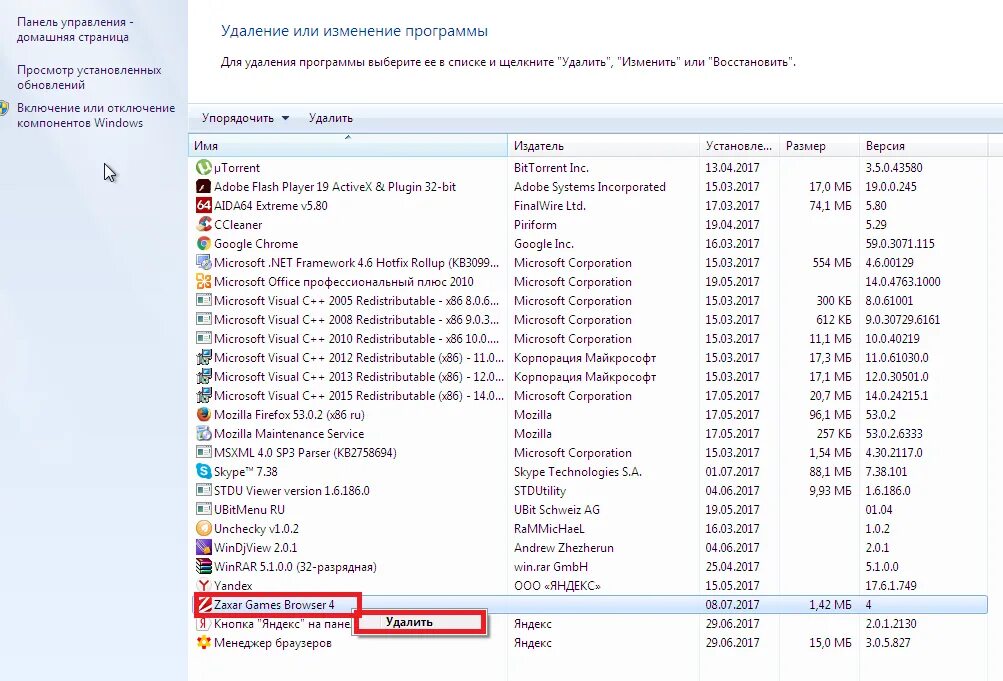Click the WinDjView icon

(x=203, y=547)
